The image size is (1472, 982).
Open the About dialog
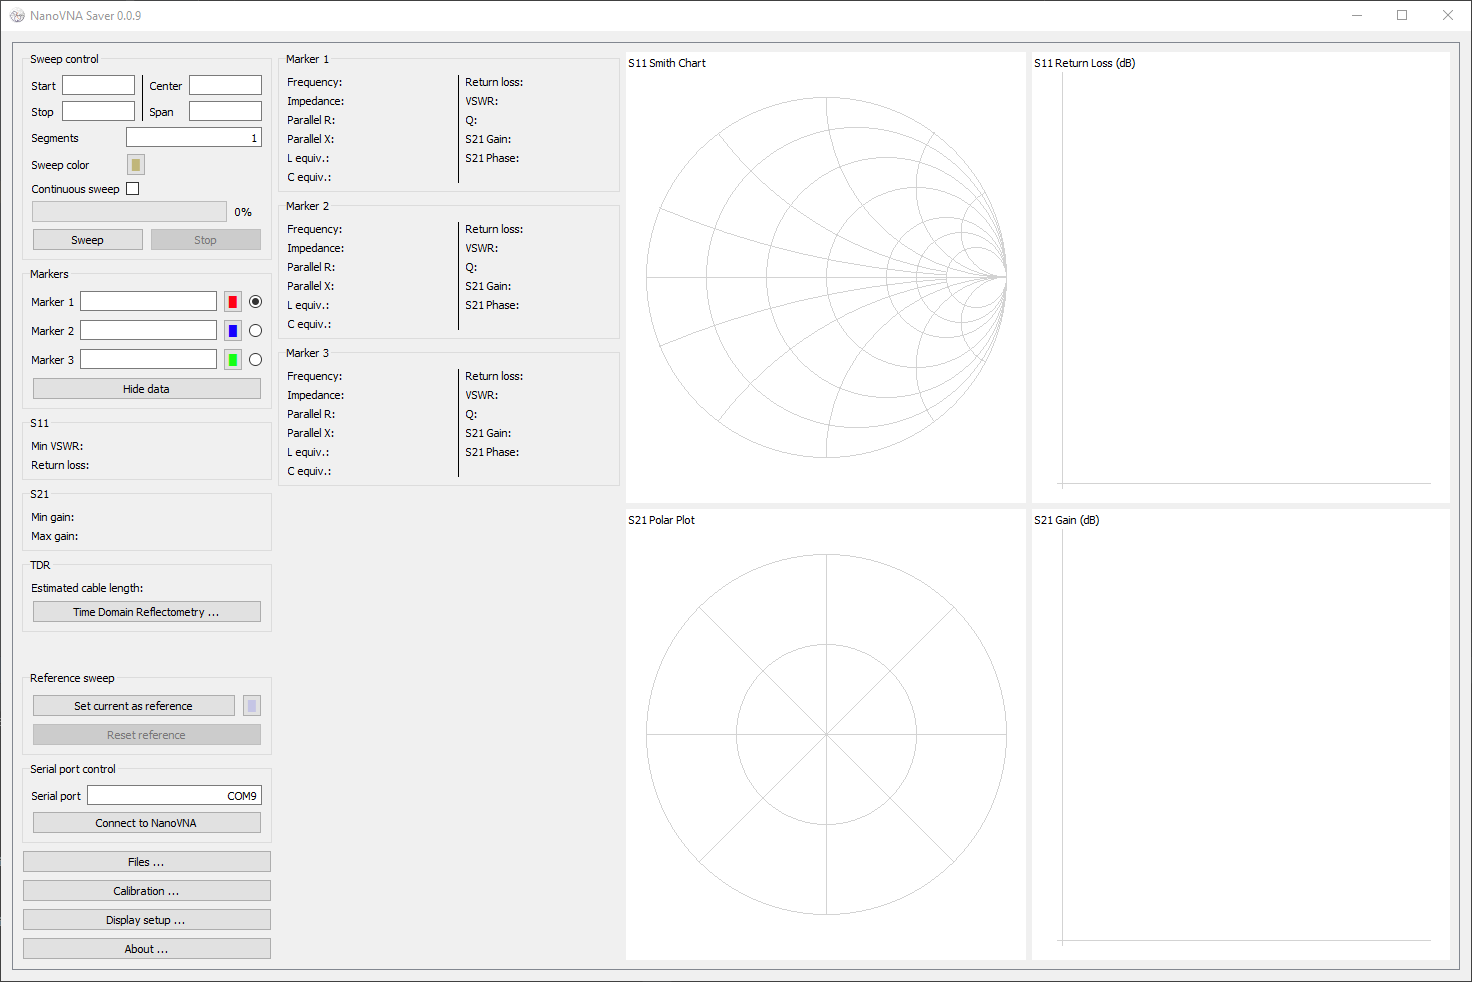click(146, 949)
